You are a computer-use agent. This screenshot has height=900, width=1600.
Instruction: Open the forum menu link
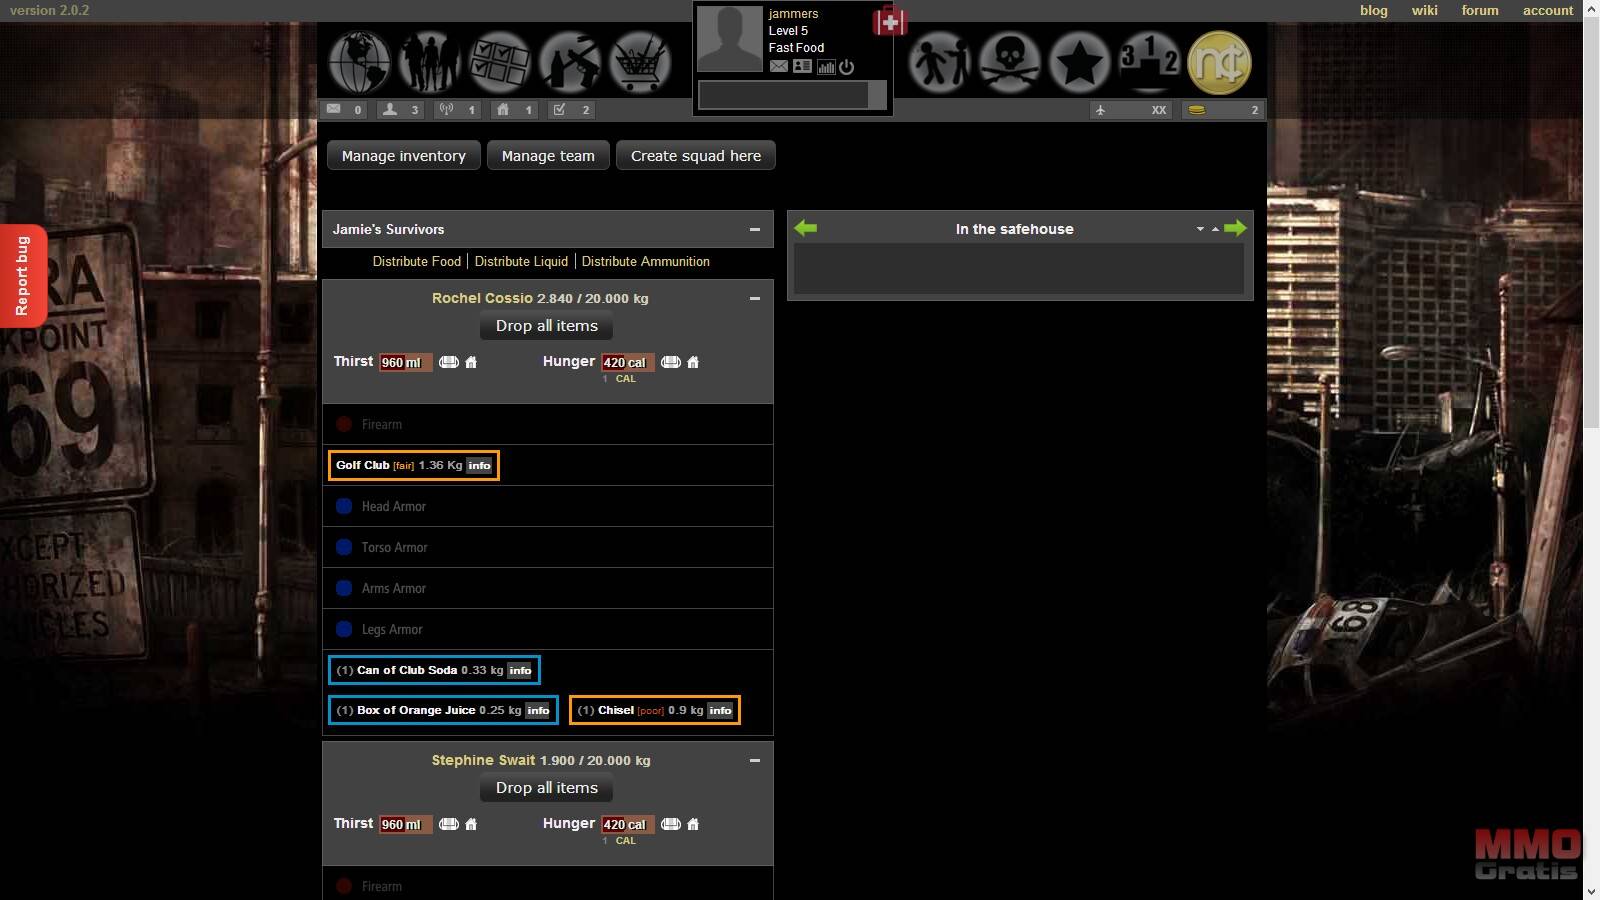pos(1479,10)
